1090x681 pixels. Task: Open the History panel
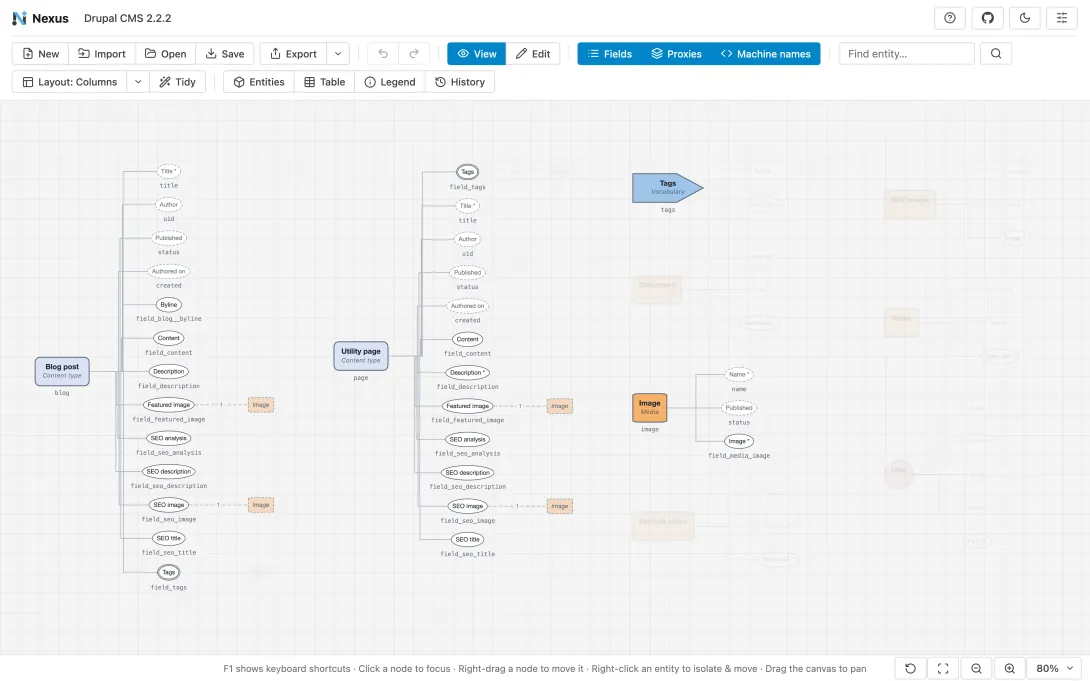coord(459,82)
